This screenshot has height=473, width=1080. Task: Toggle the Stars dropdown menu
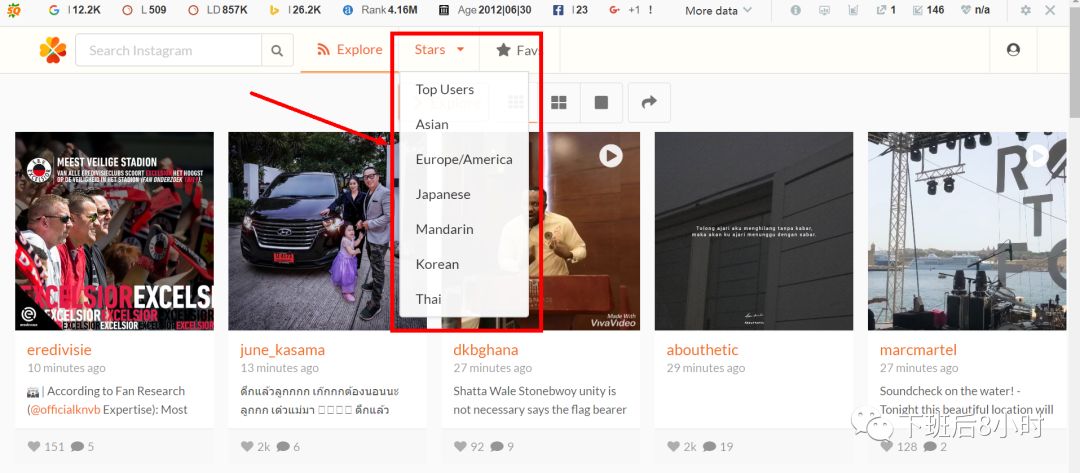[439, 50]
